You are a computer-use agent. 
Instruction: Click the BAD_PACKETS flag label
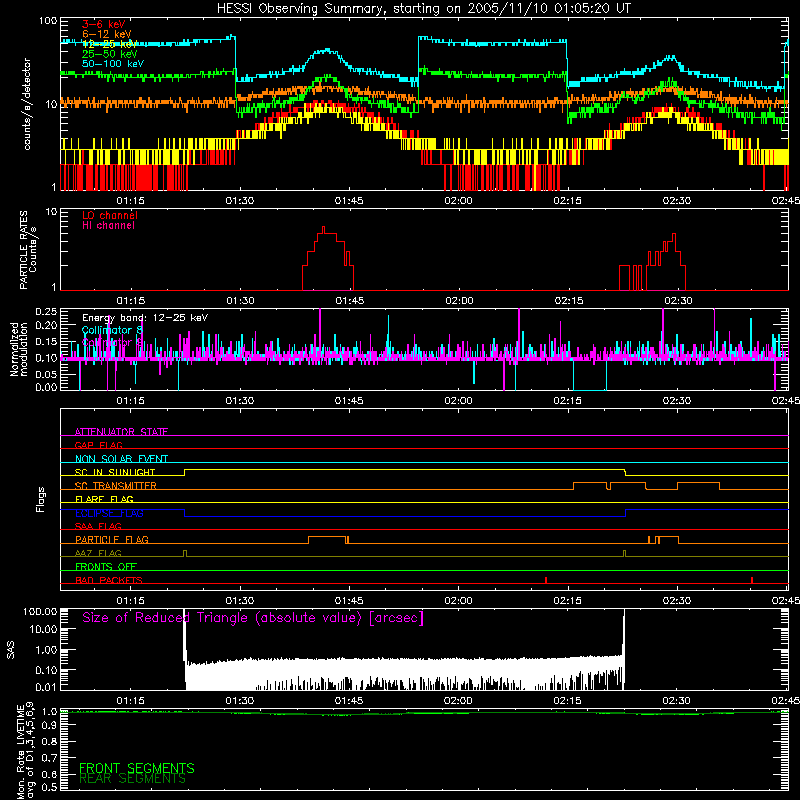109,580
